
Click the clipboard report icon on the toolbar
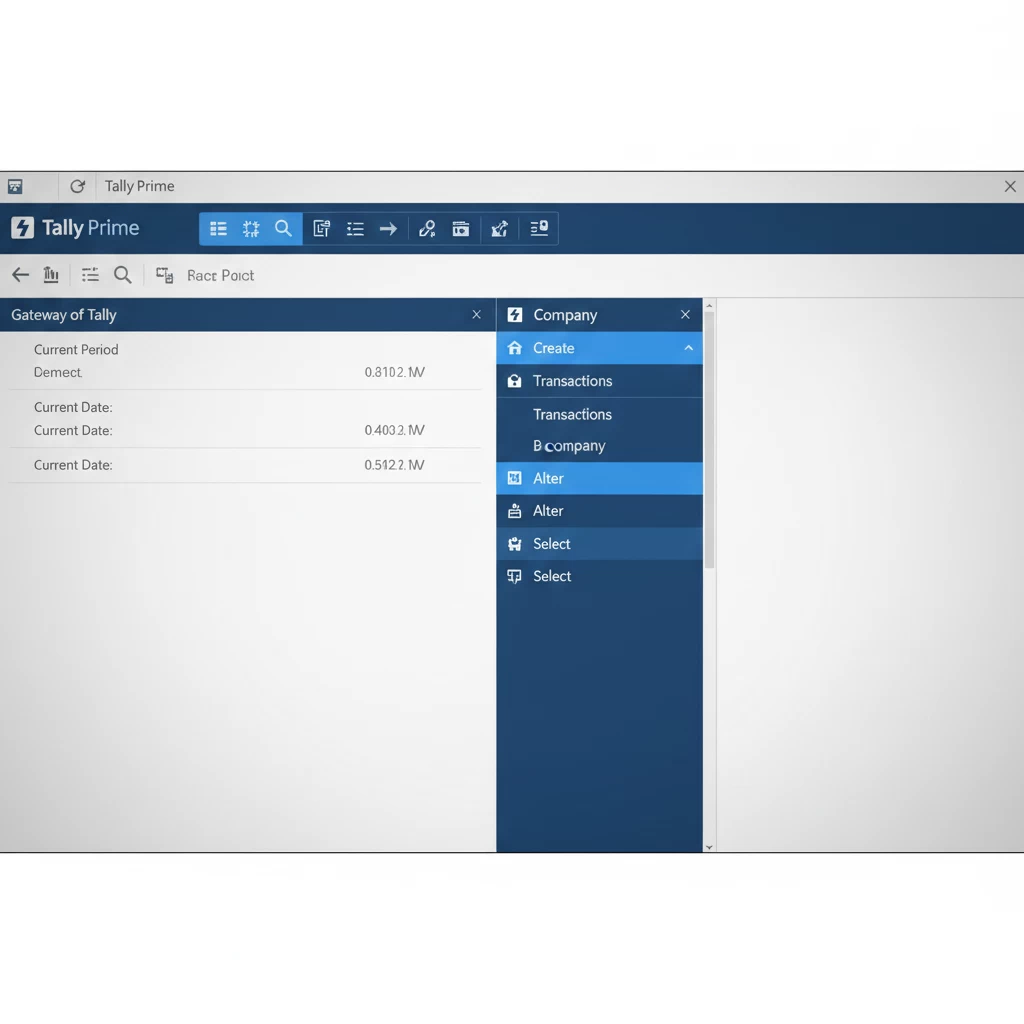click(x=321, y=228)
